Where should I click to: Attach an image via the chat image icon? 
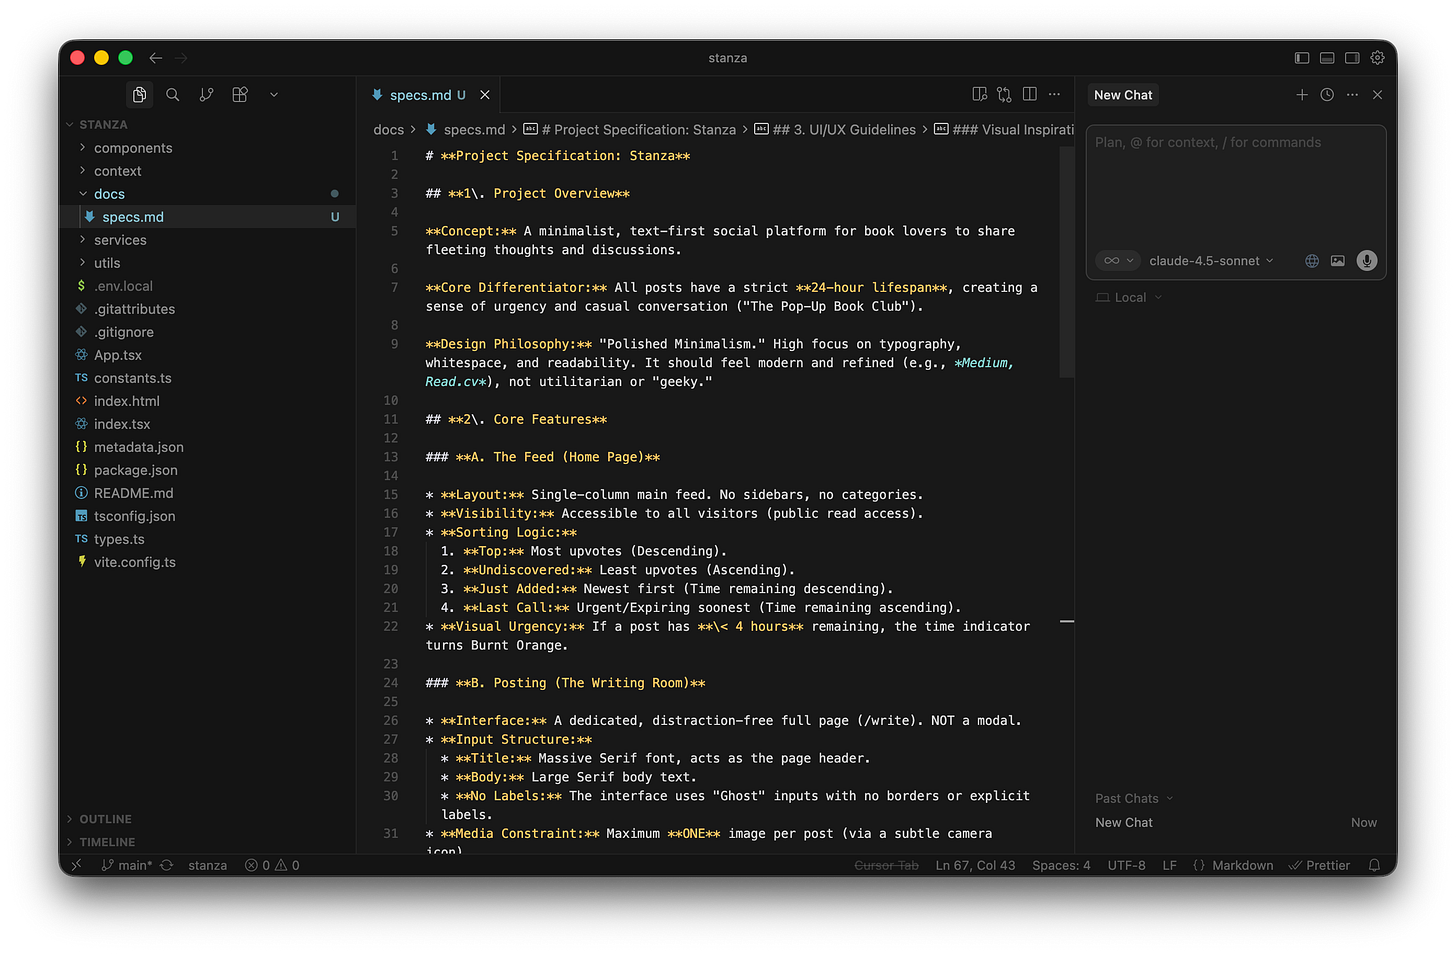(x=1338, y=260)
